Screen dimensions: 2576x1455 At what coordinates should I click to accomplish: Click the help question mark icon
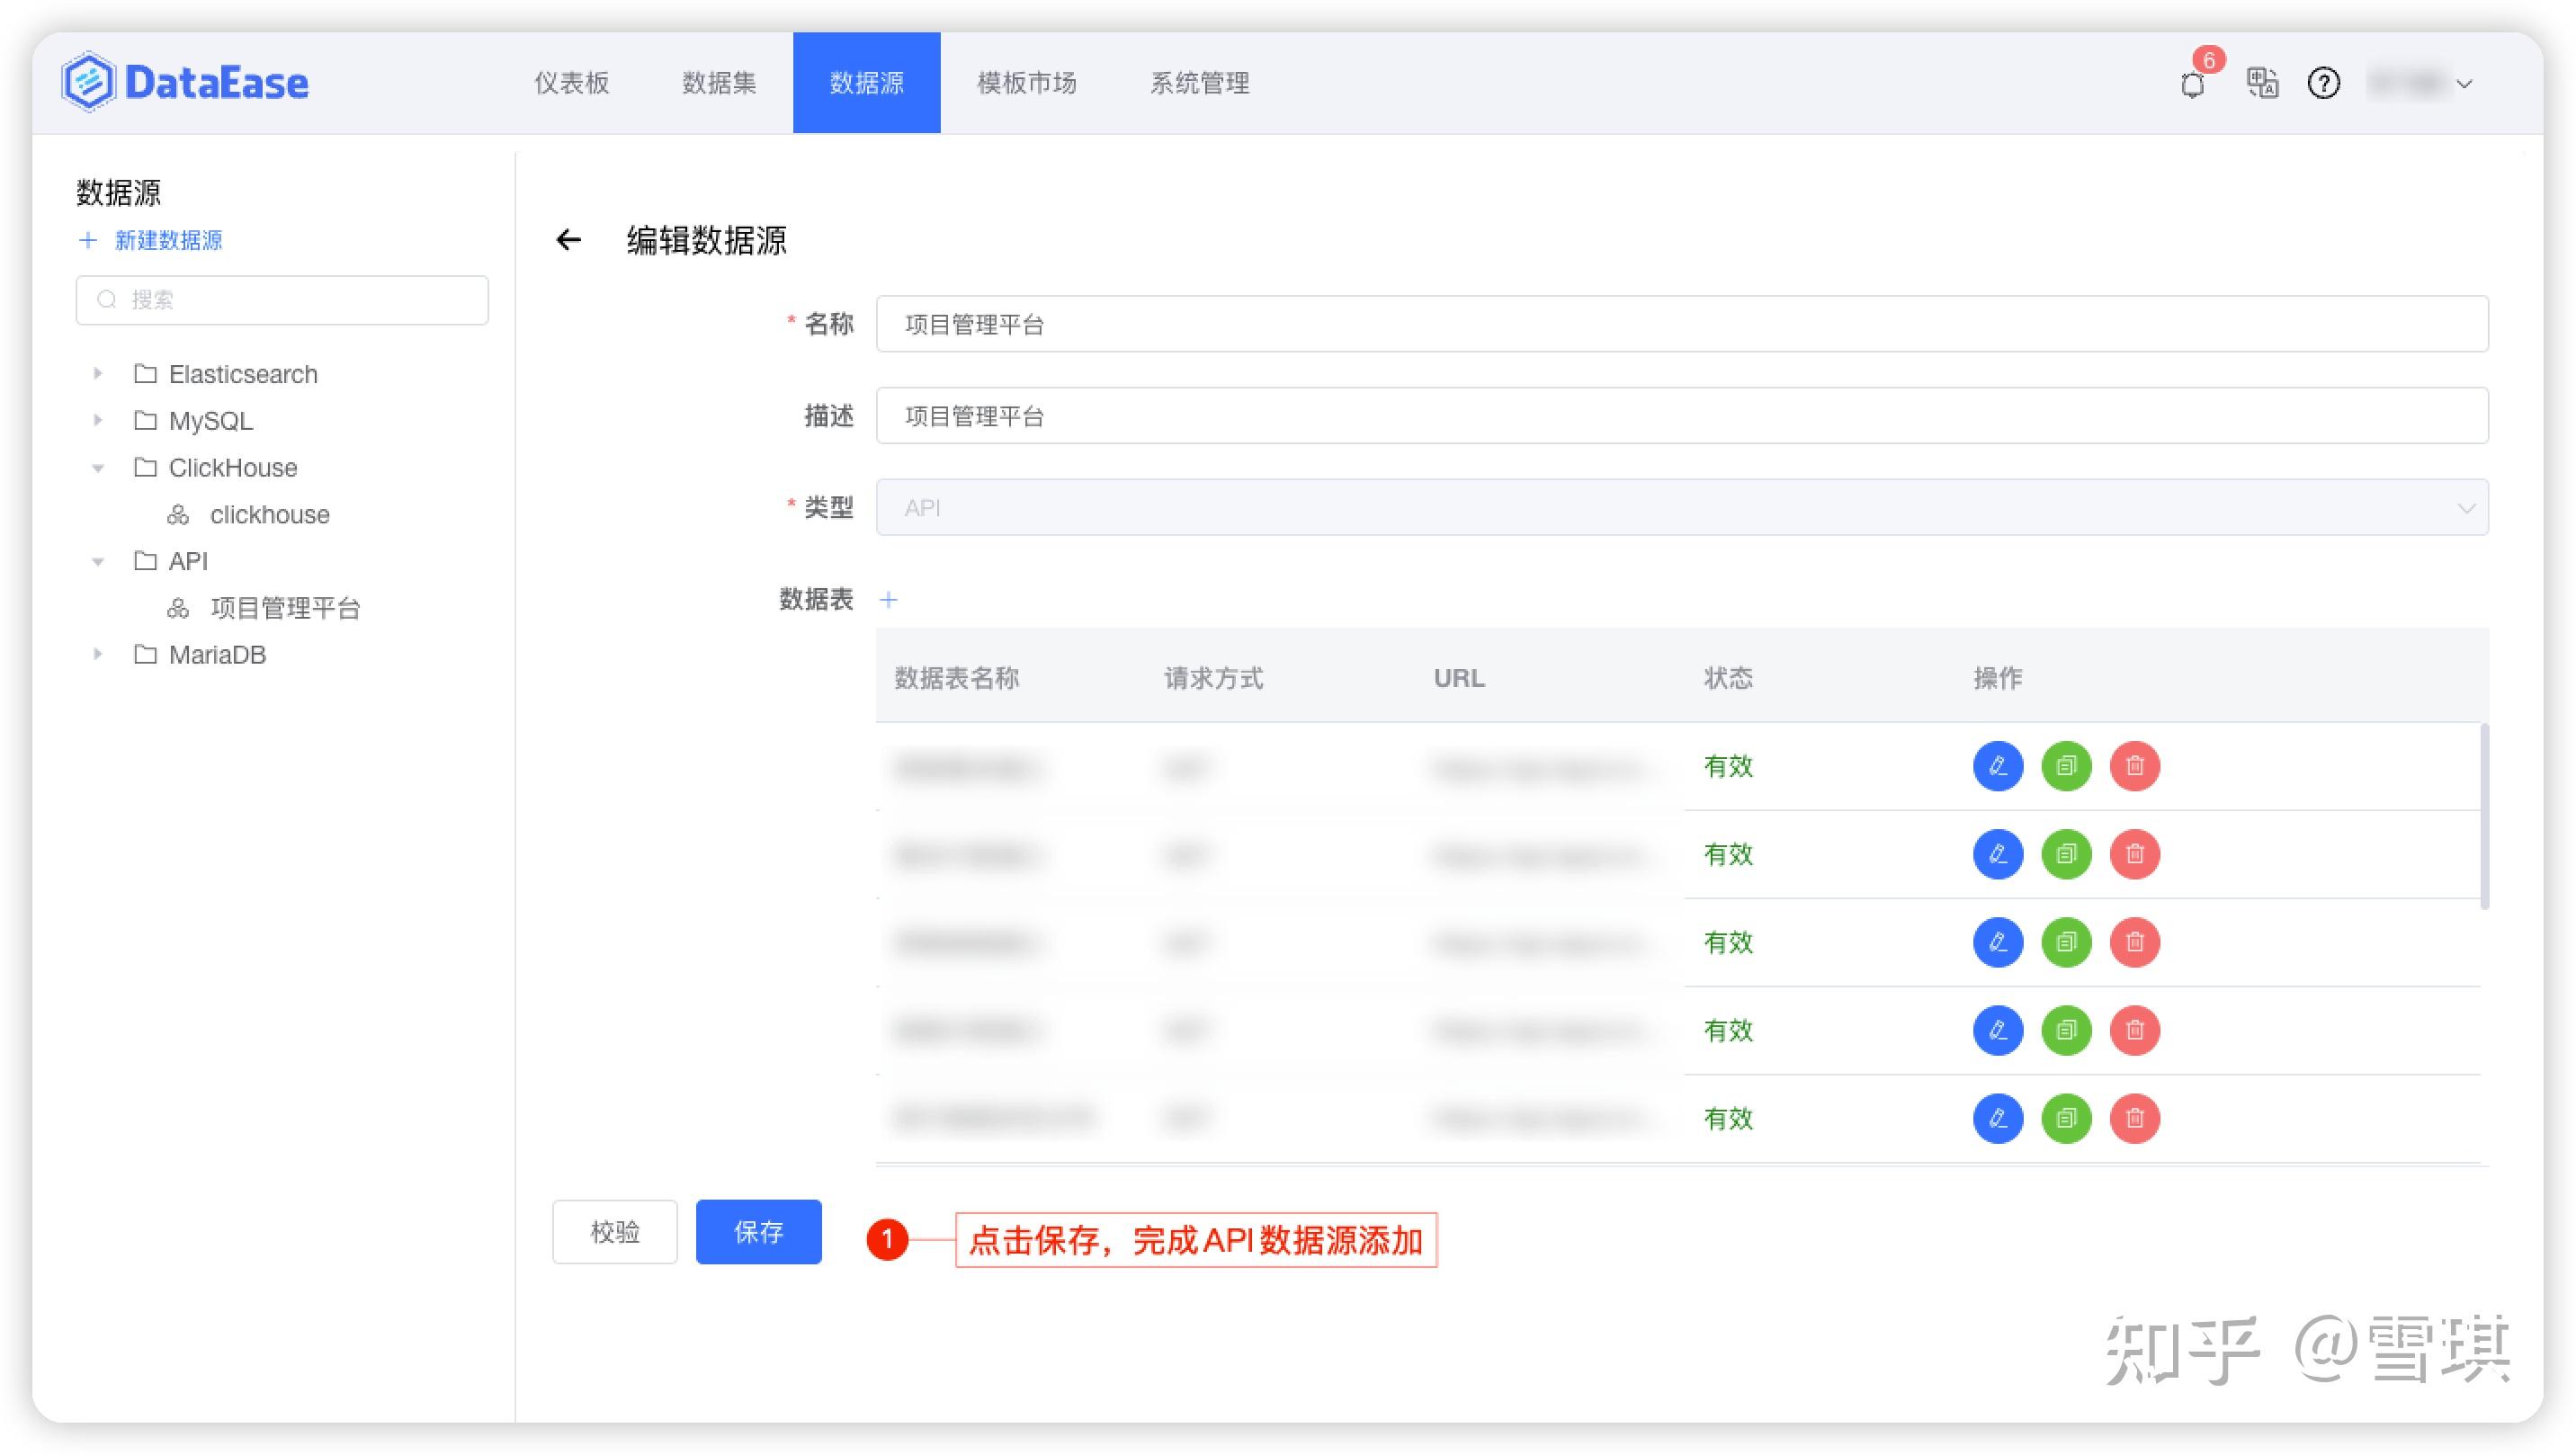pyautogui.click(x=2323, y=83)
